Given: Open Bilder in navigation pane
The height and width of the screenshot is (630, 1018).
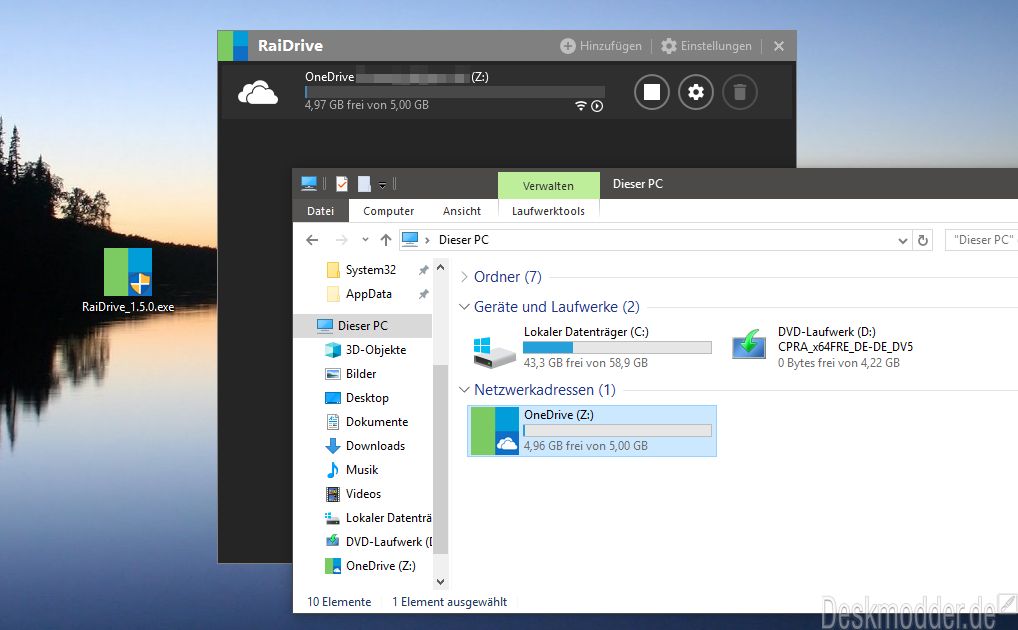Looking at the screenshot, I should 351,373.
